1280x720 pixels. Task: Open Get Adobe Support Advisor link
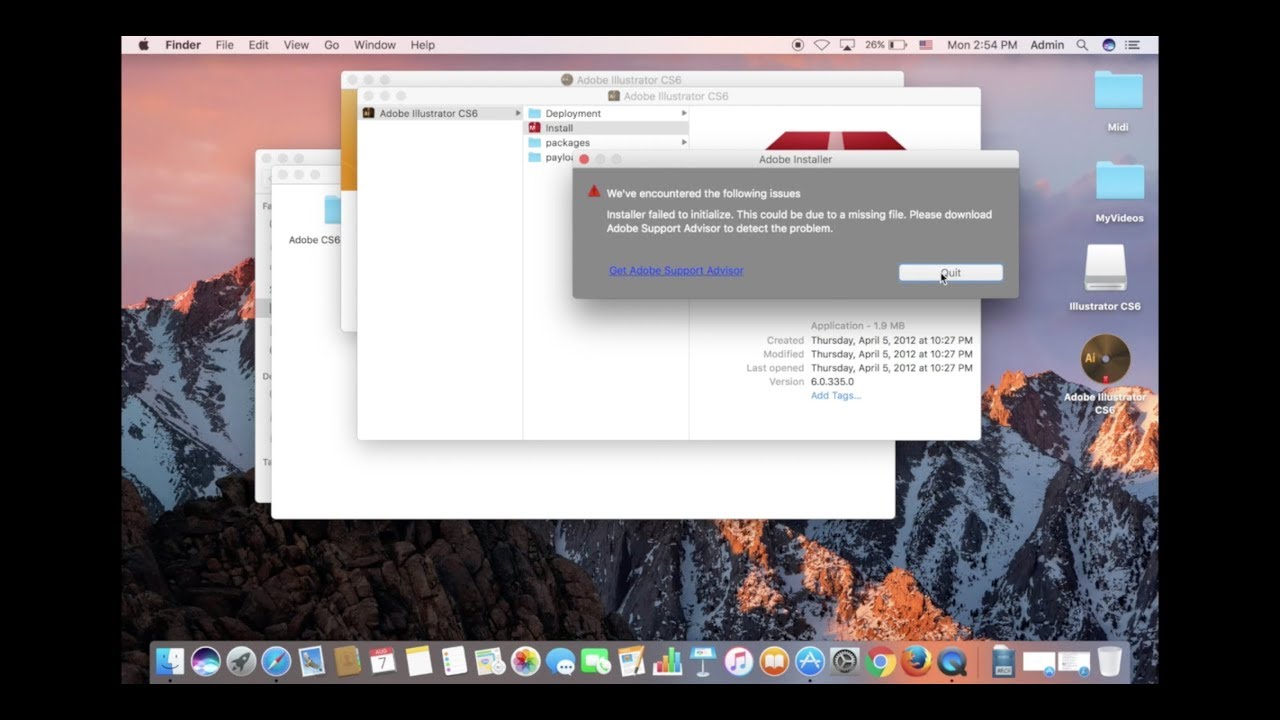(676, 270)
